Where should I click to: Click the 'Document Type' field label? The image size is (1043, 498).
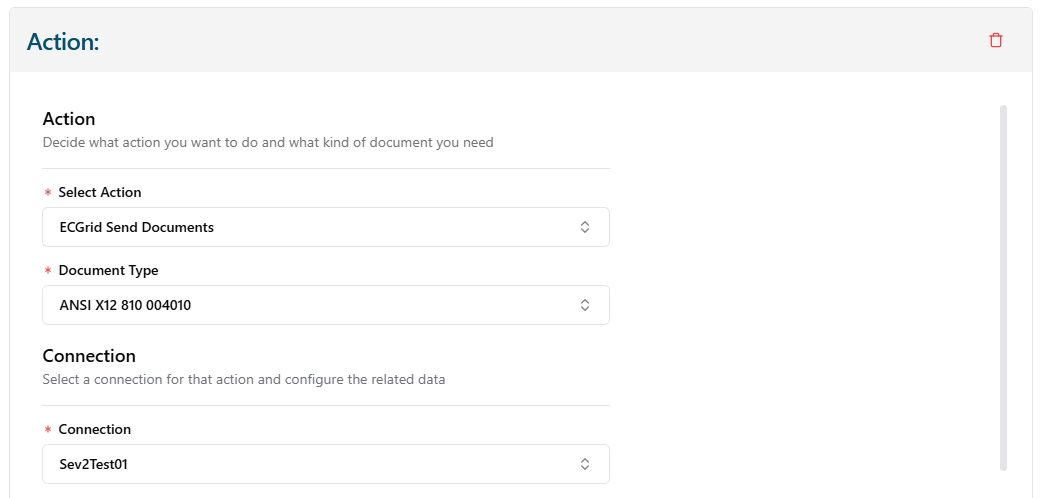(108, 270)
